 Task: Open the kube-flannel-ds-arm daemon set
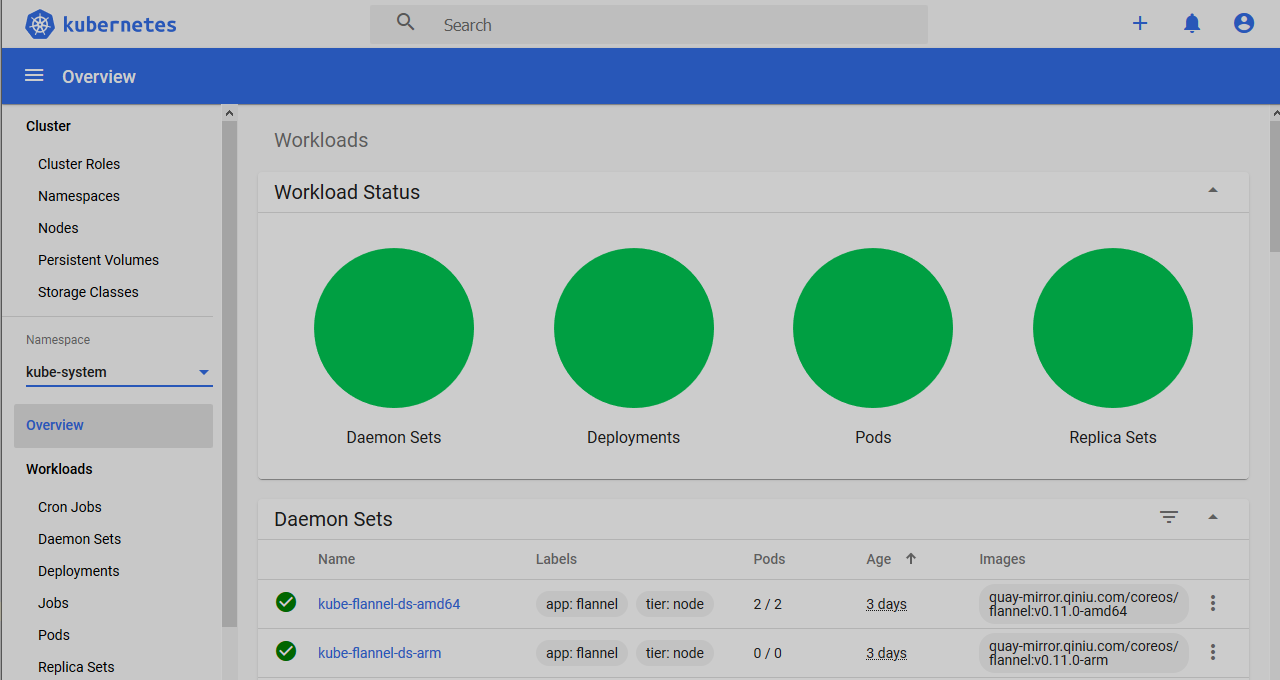[379, 653]
